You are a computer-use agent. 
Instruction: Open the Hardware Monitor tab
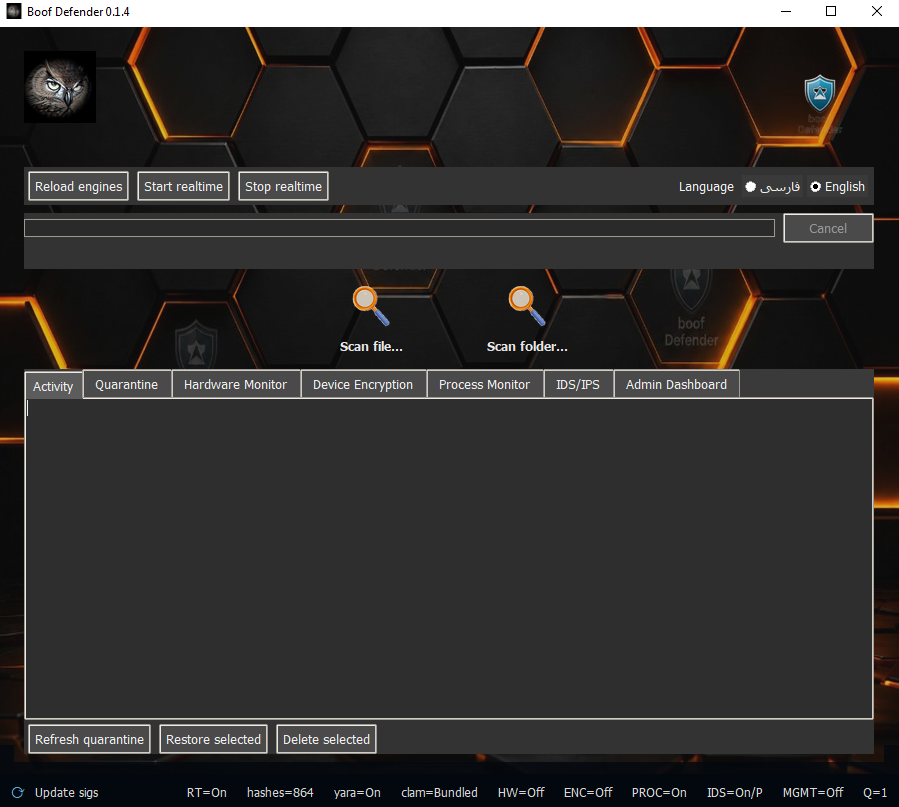pos(235,384)
